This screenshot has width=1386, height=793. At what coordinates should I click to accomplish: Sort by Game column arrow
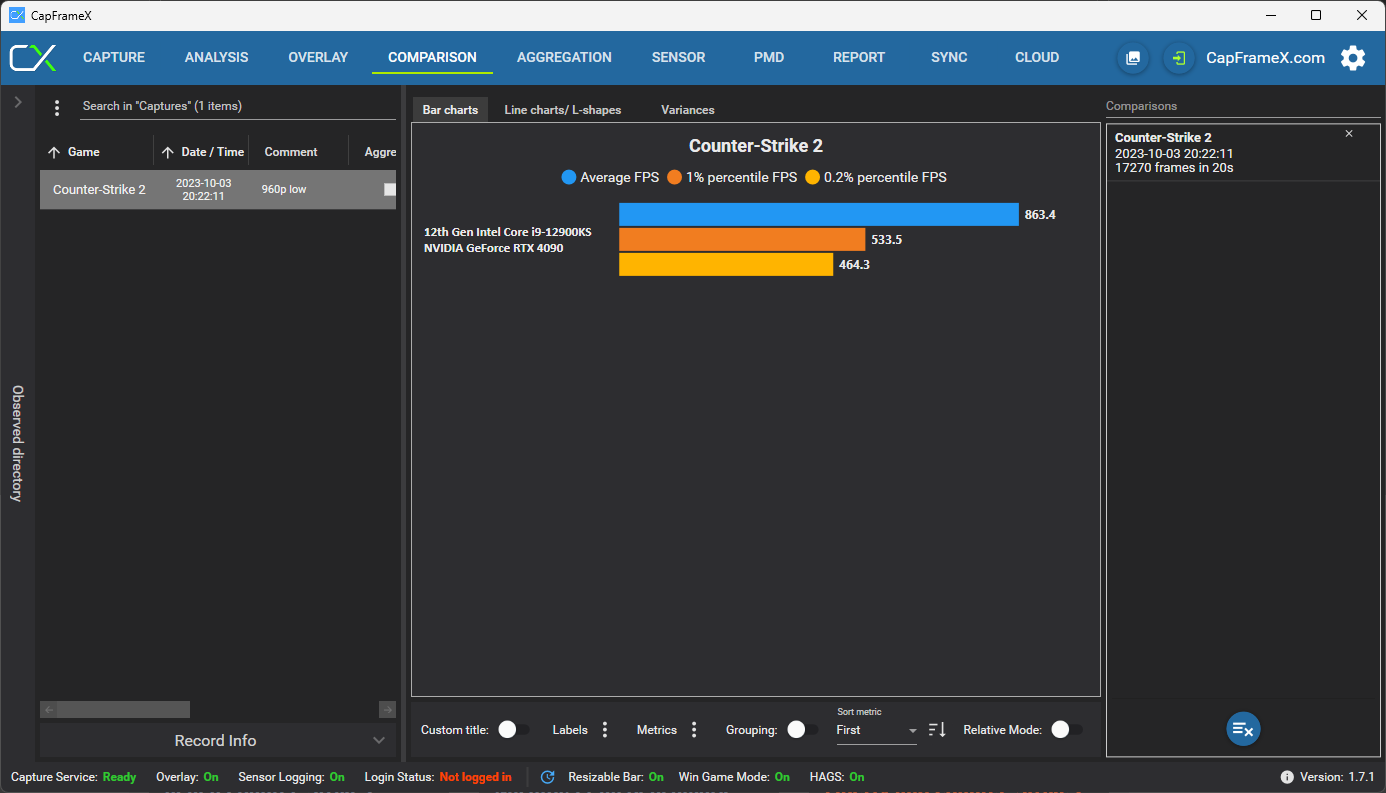(x=54, y=153)
